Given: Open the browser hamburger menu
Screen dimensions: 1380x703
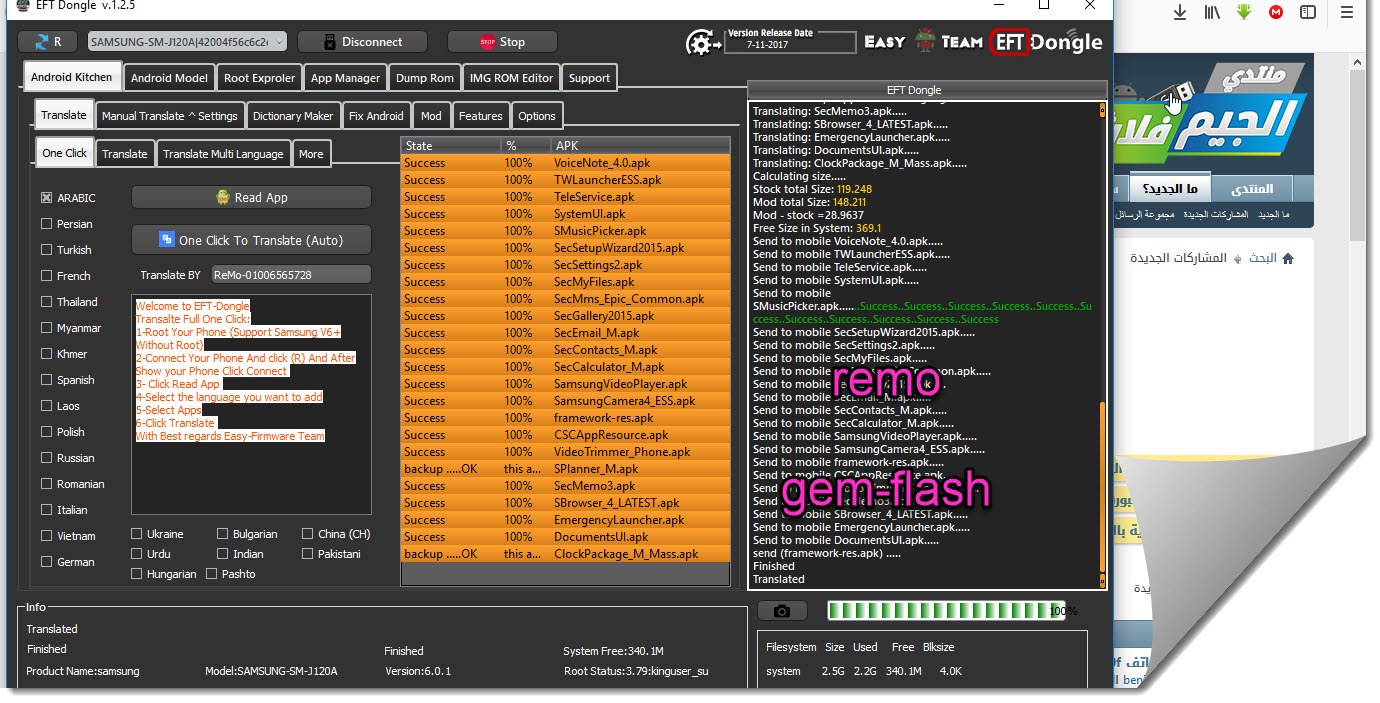Looking at the screenshot, I should 1347,12.
